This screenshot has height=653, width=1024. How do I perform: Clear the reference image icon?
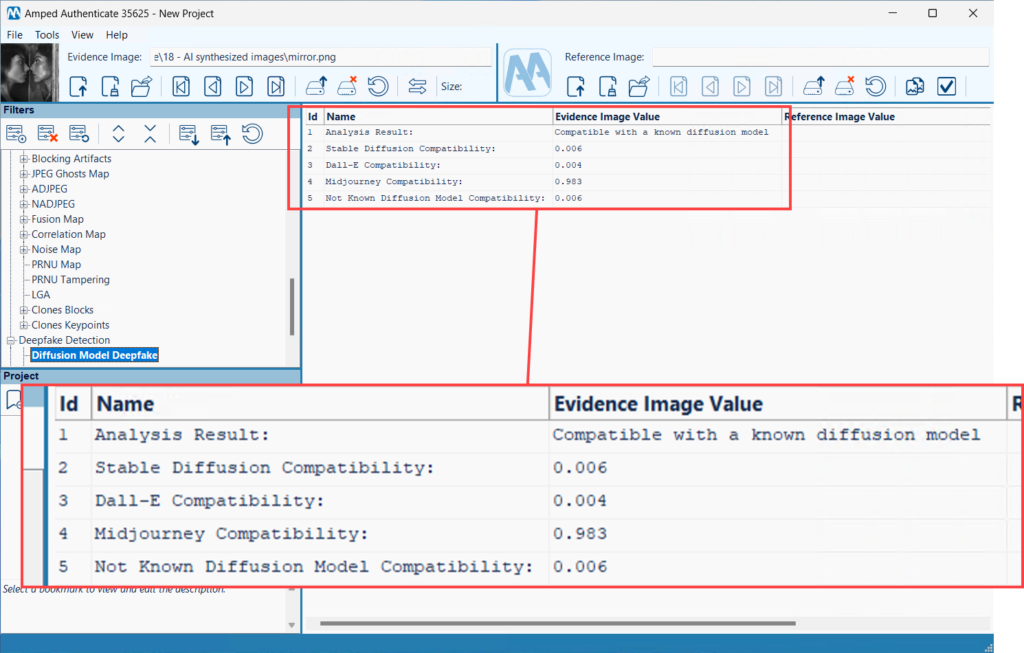tap(607, 86)
